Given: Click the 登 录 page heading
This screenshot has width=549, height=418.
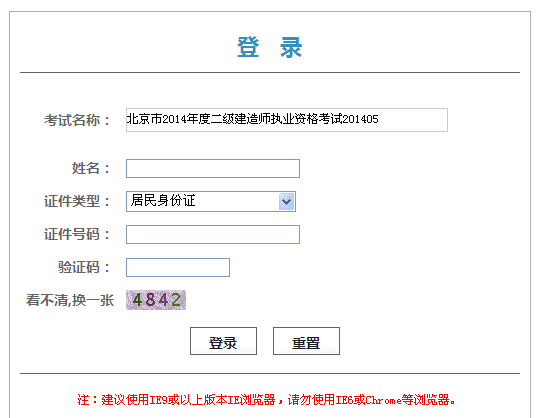Looking at the screenshot, I should click(x=270, y=47).
